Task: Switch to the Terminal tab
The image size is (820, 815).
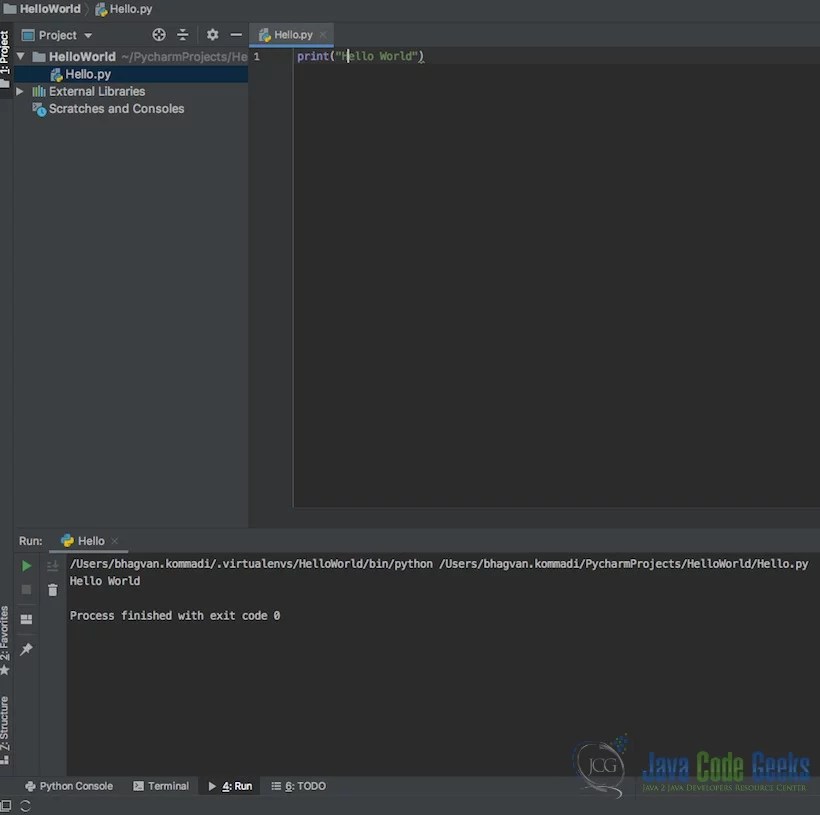Action: coord(167,786)
